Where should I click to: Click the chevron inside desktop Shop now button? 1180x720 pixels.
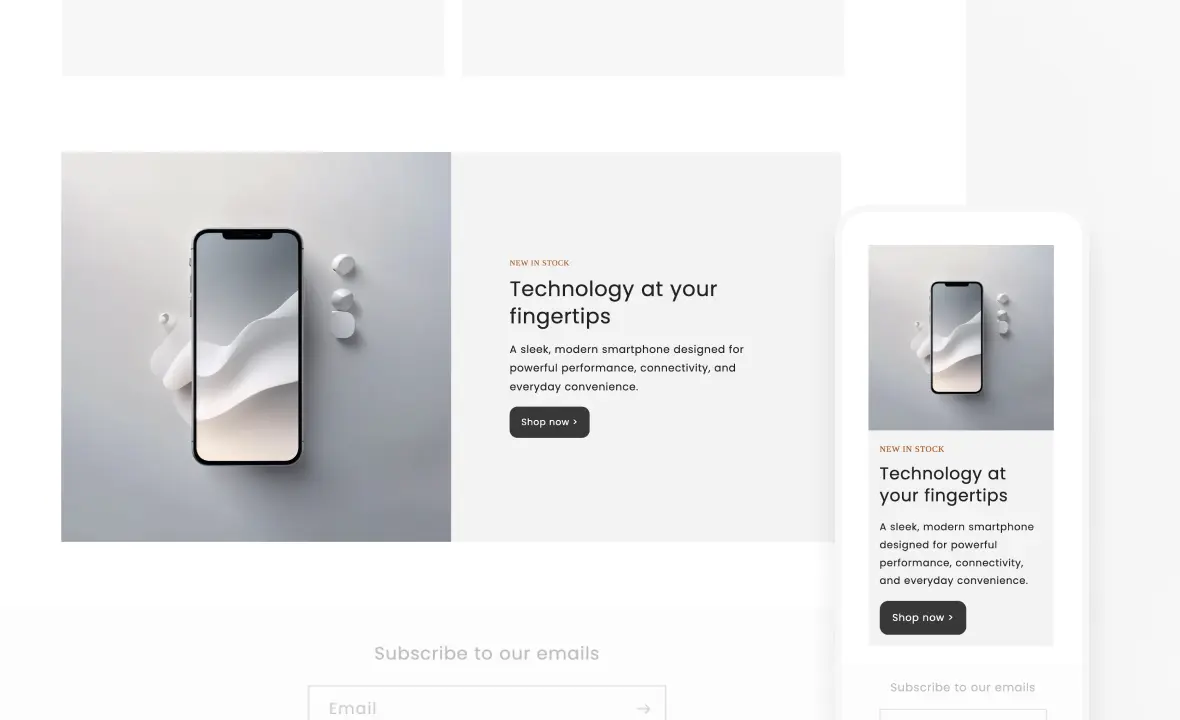[575, 422]
